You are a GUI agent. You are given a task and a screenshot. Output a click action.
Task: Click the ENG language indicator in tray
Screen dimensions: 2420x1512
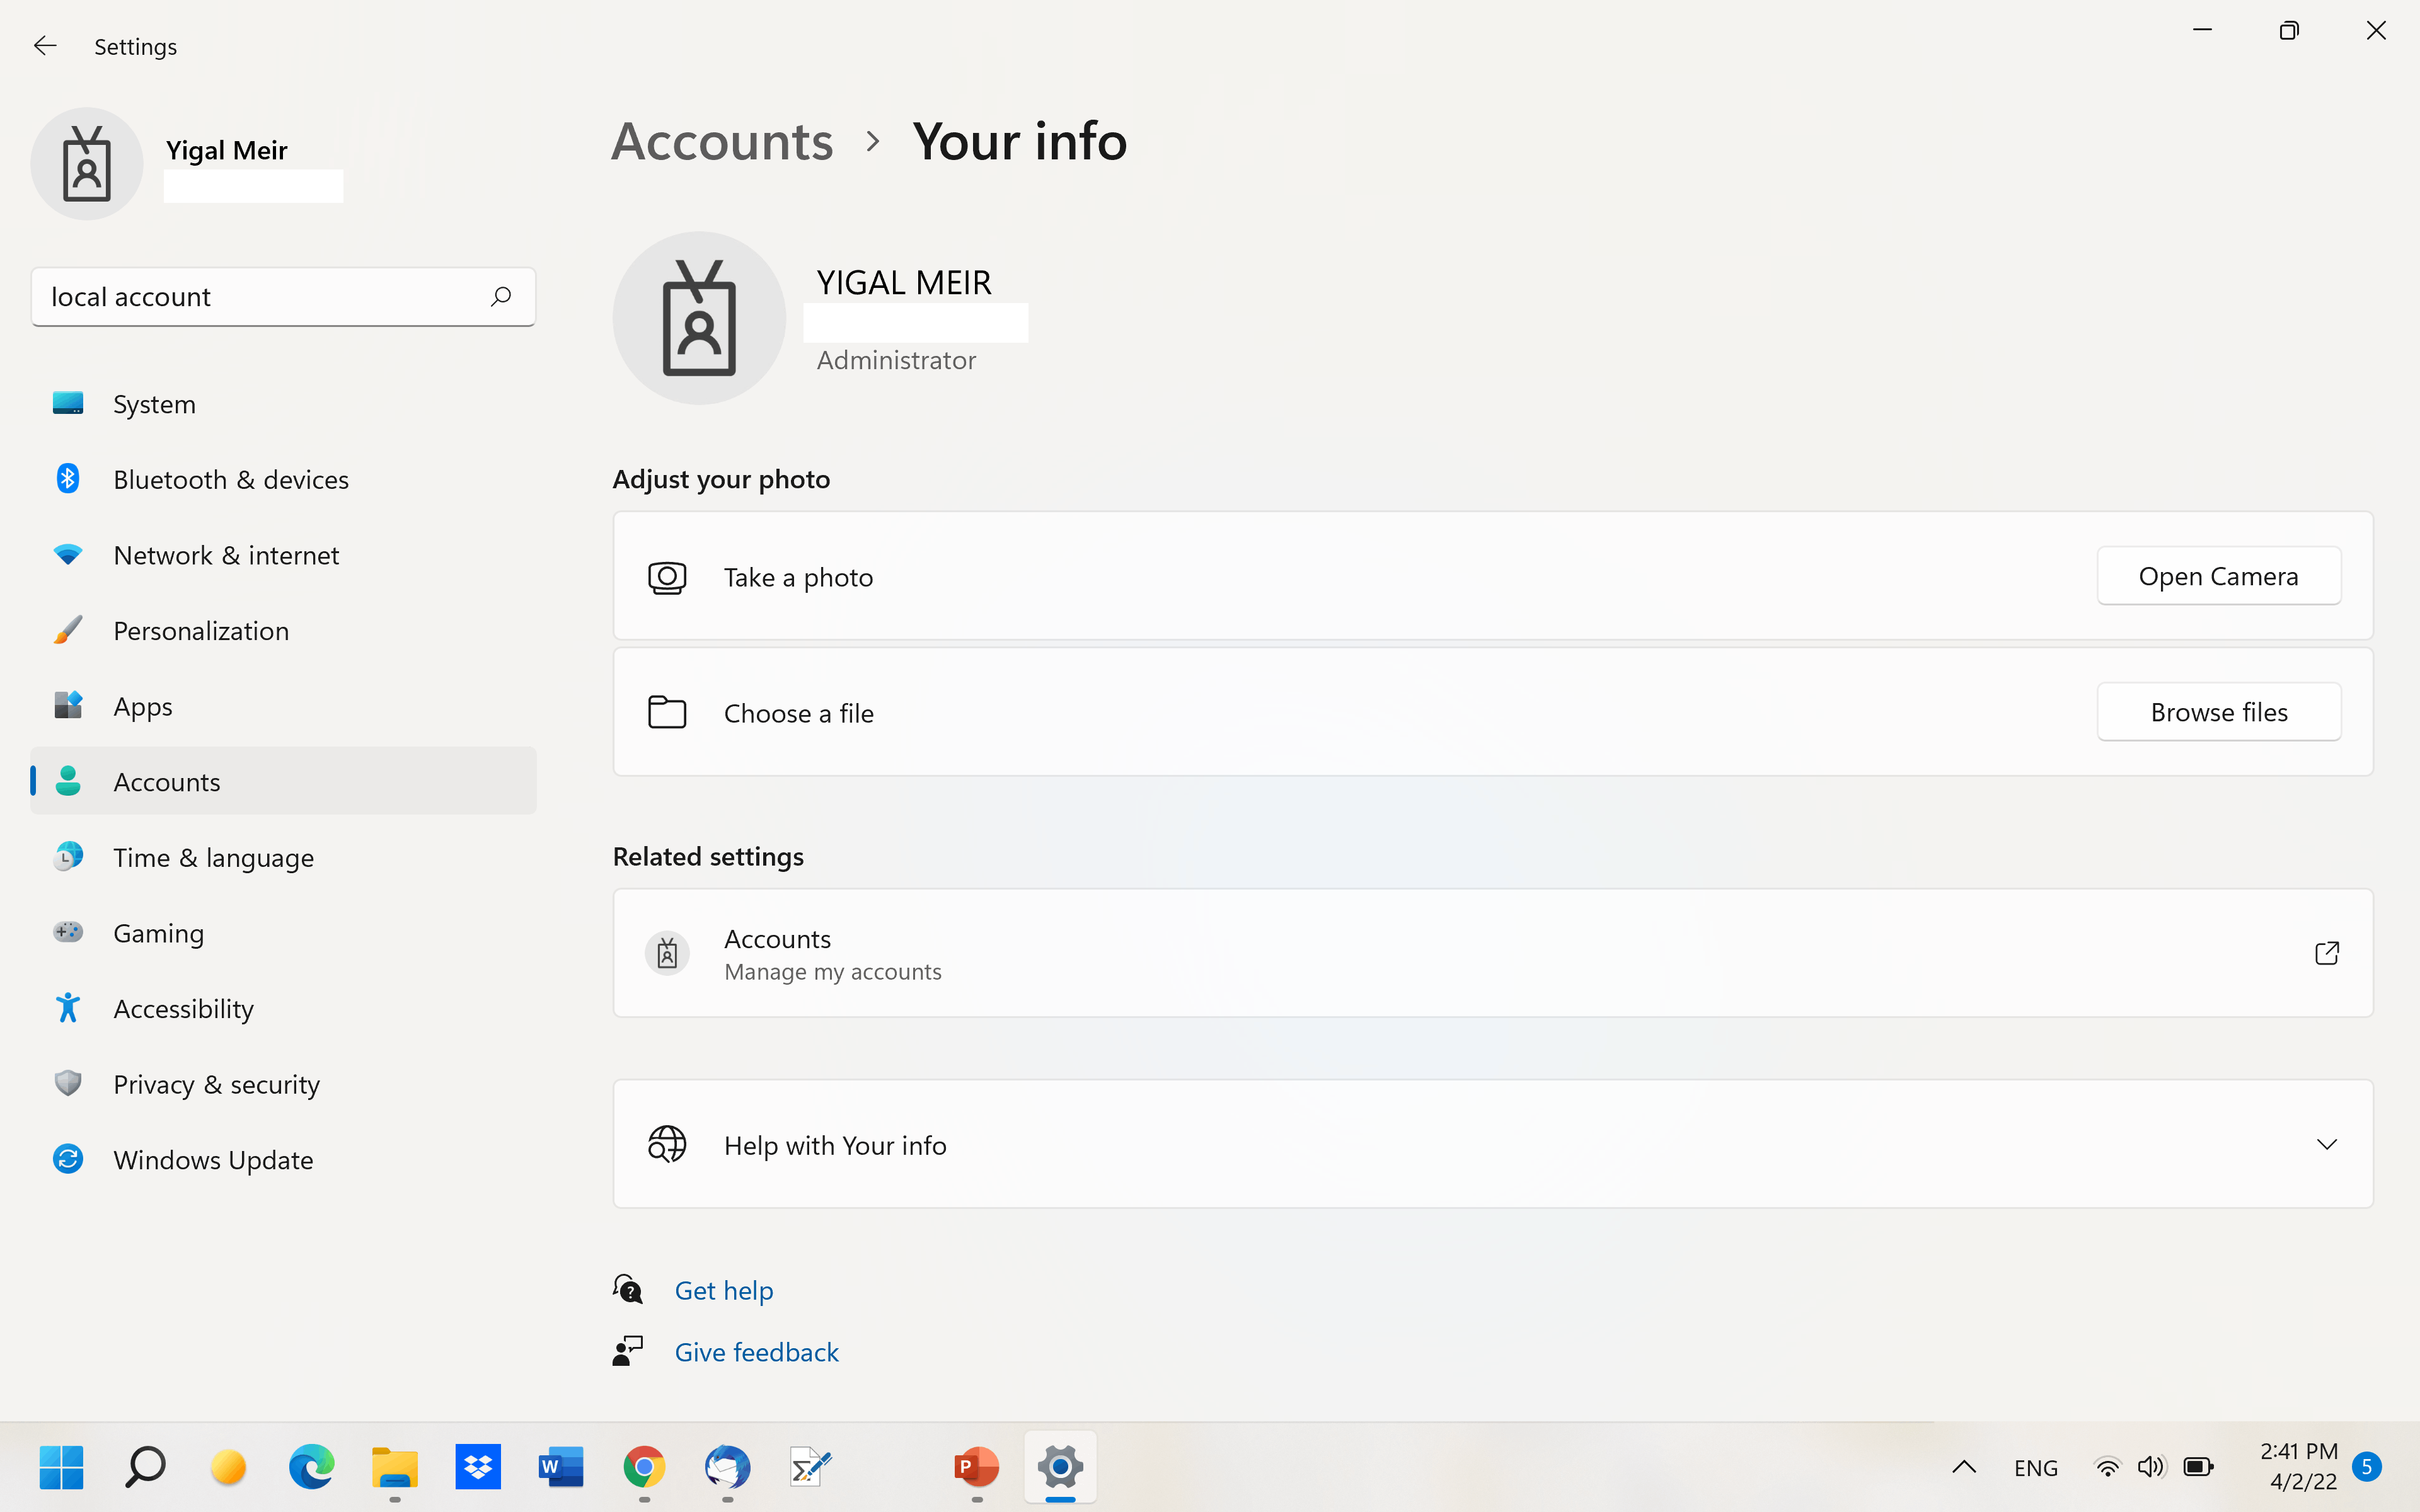point(2035,1467)
